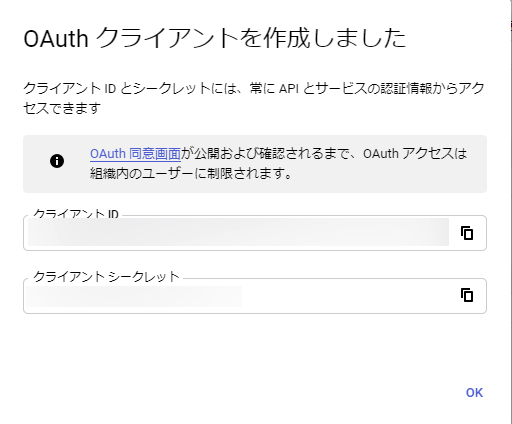Viewport: 512px width, 424px height.
Task: Click the word OAuth in the dialog title
Action: [56, 39]
